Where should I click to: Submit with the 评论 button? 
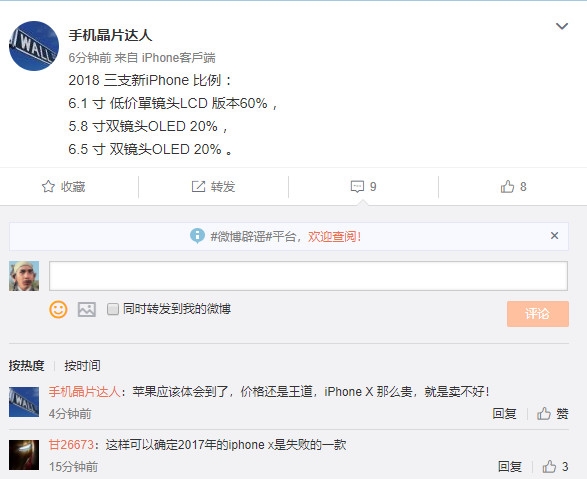click(538, 314)
